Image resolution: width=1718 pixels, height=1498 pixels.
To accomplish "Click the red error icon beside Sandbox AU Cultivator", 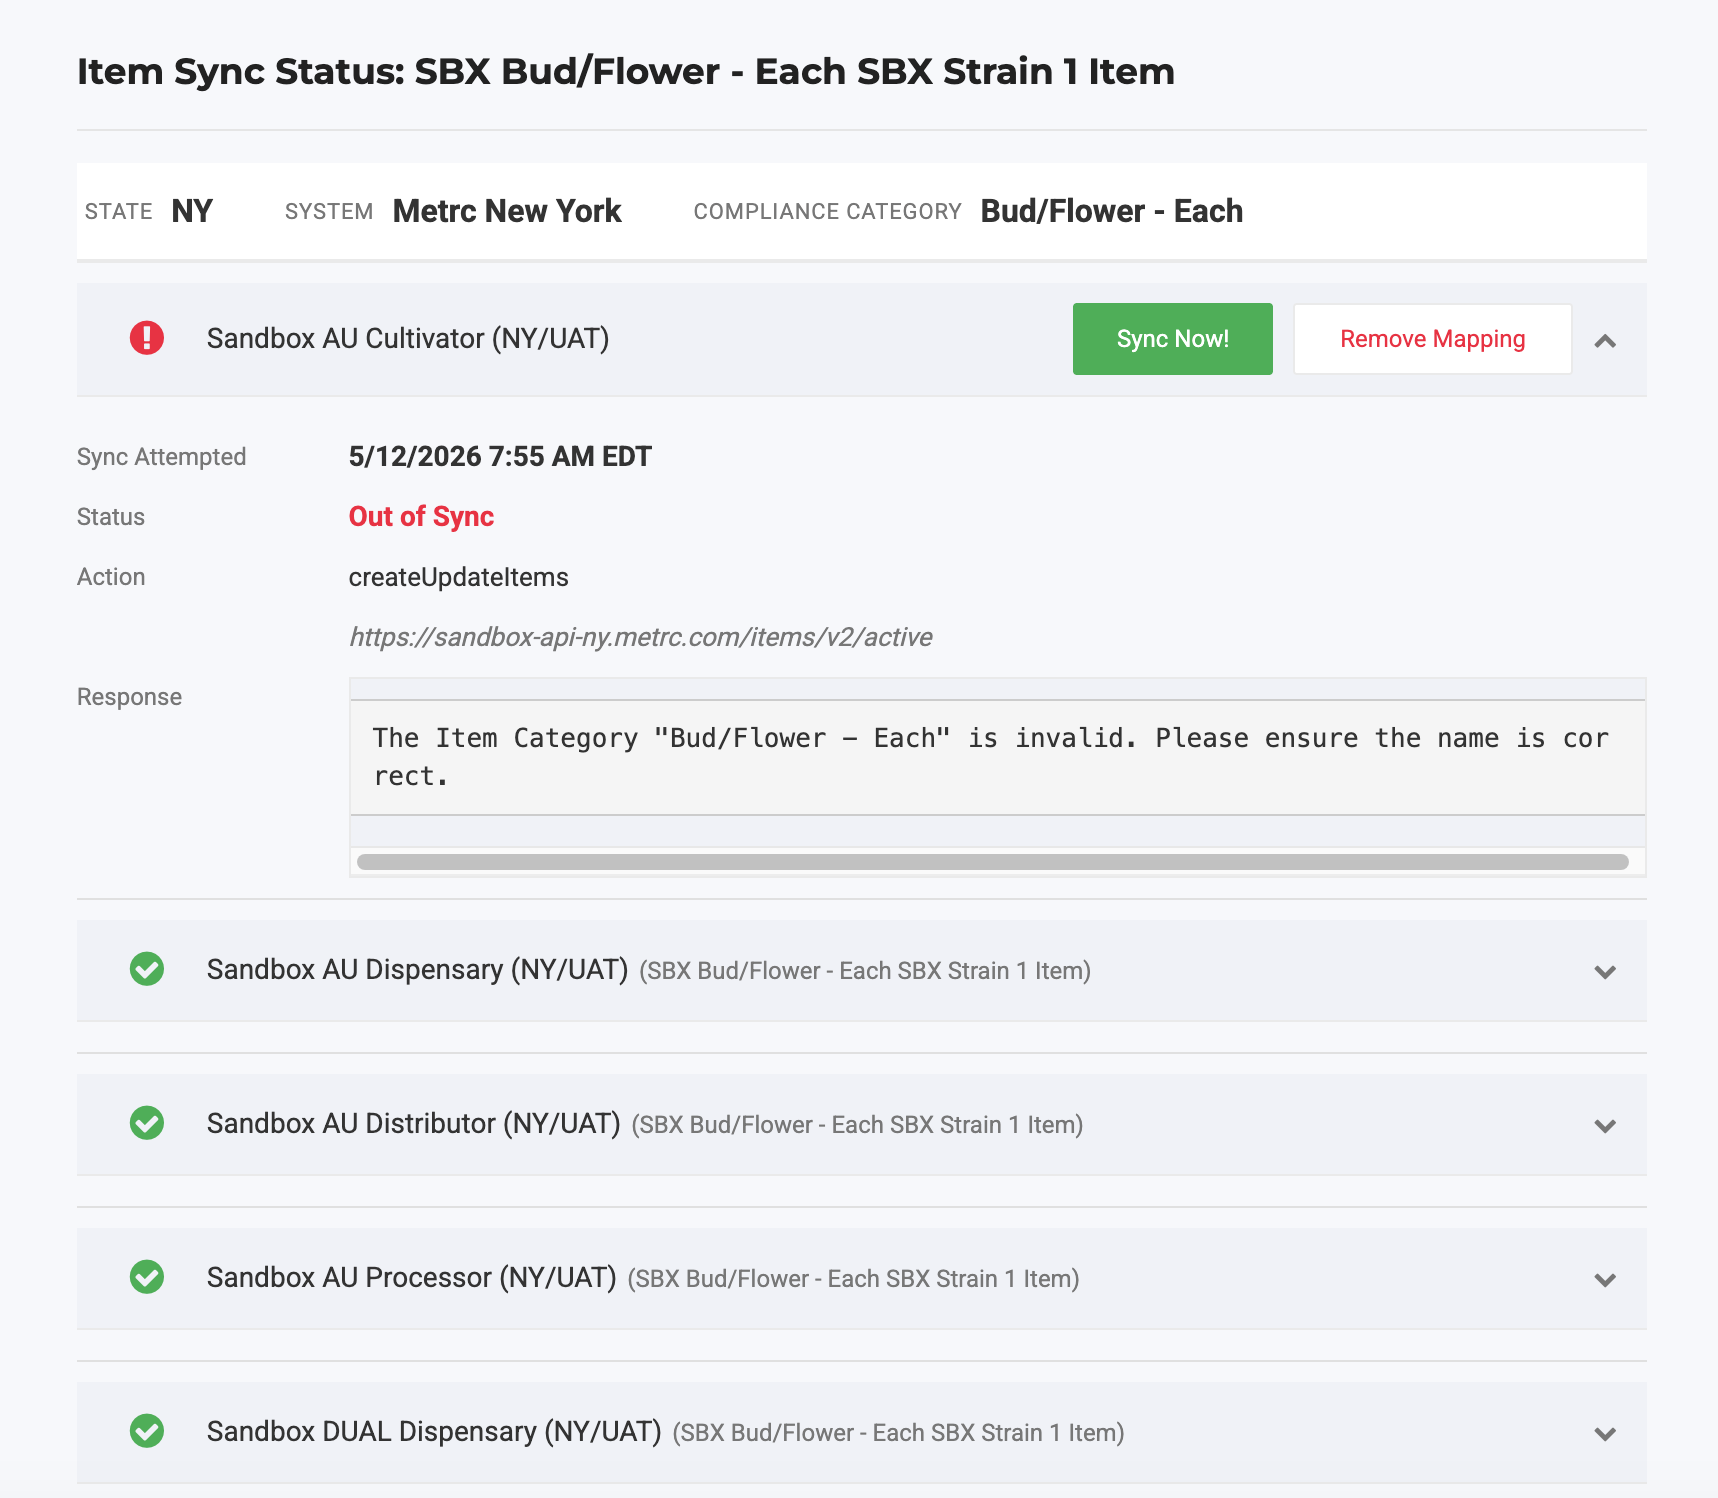I will click(x=147, y=338).
